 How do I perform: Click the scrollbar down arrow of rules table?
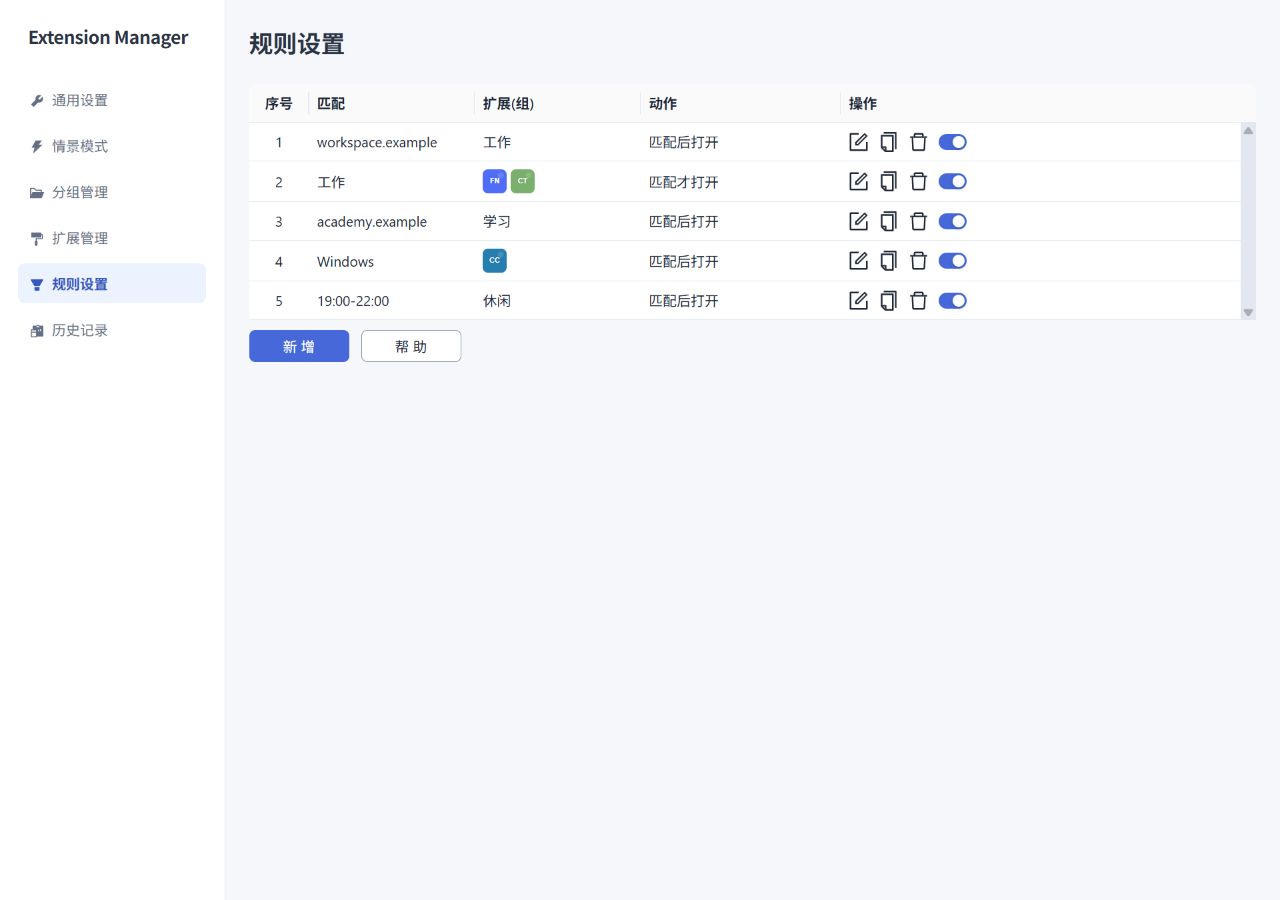coord(1248,313)
